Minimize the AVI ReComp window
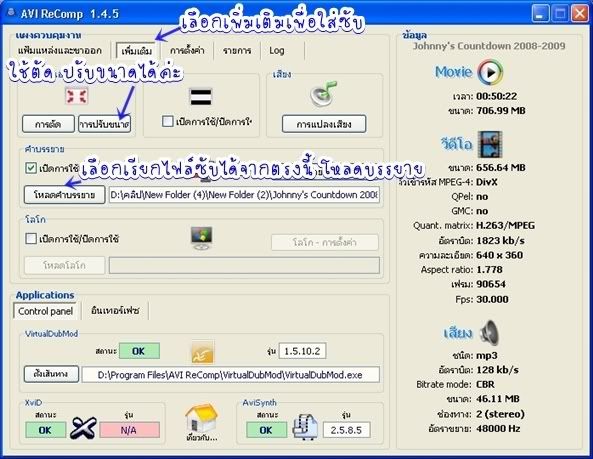The width and height of the screenshot is (593, 459). [540, 14]
